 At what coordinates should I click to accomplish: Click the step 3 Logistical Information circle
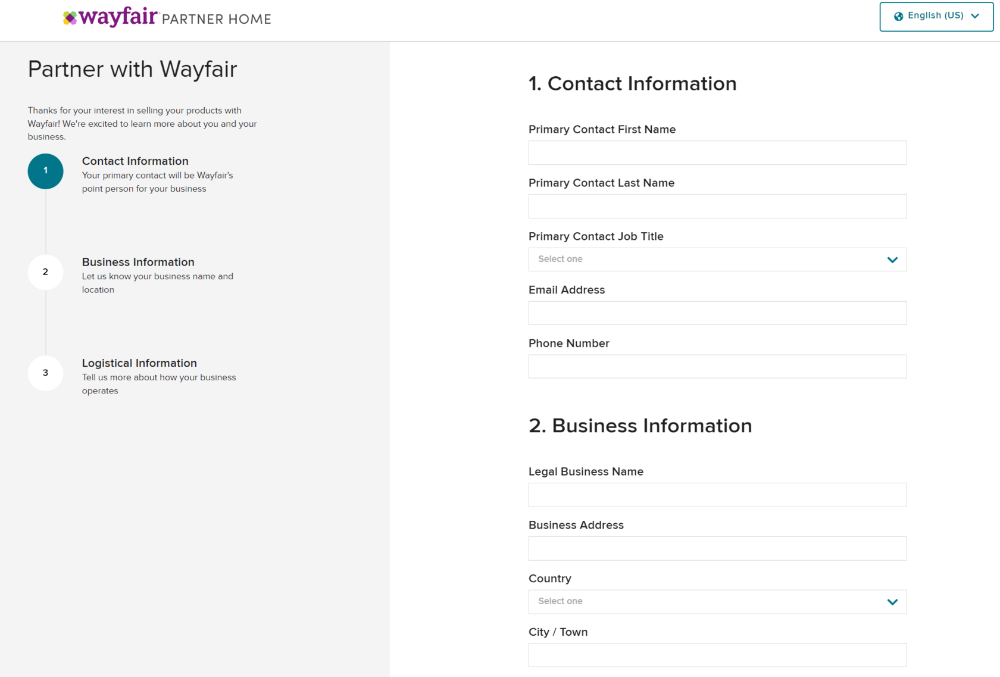click(45, 373)
